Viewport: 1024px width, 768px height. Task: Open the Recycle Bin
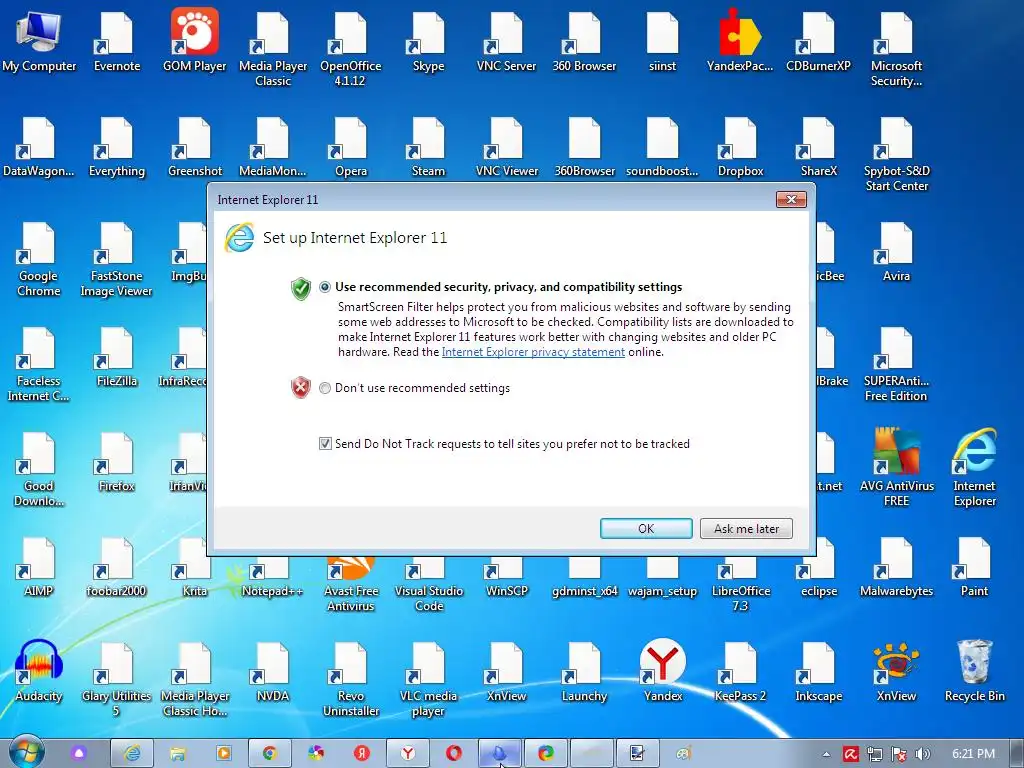click(974, 669)
